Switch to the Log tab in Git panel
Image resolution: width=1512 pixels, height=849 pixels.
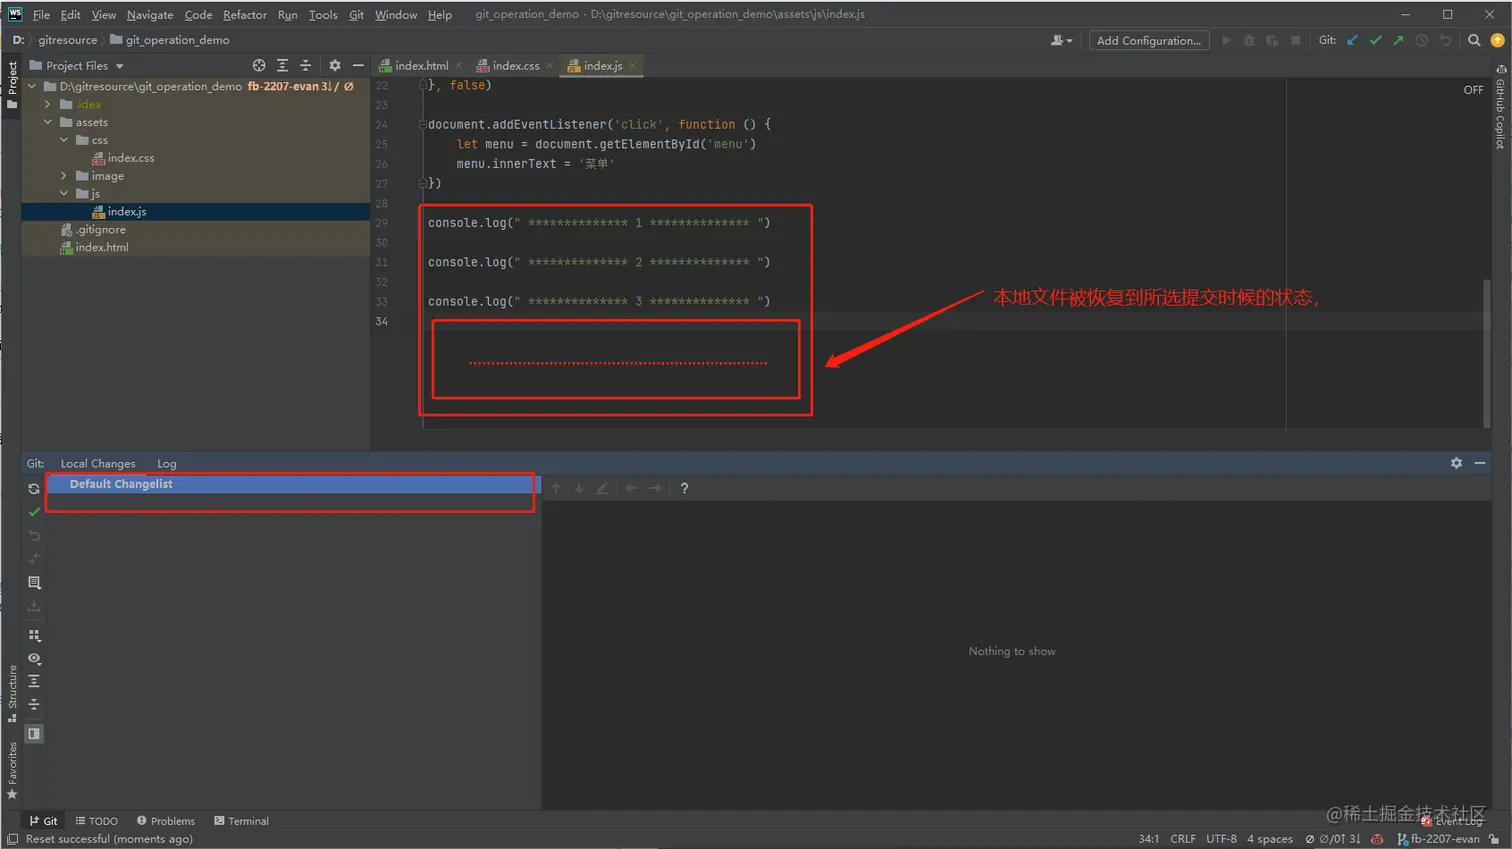(167, 464)
